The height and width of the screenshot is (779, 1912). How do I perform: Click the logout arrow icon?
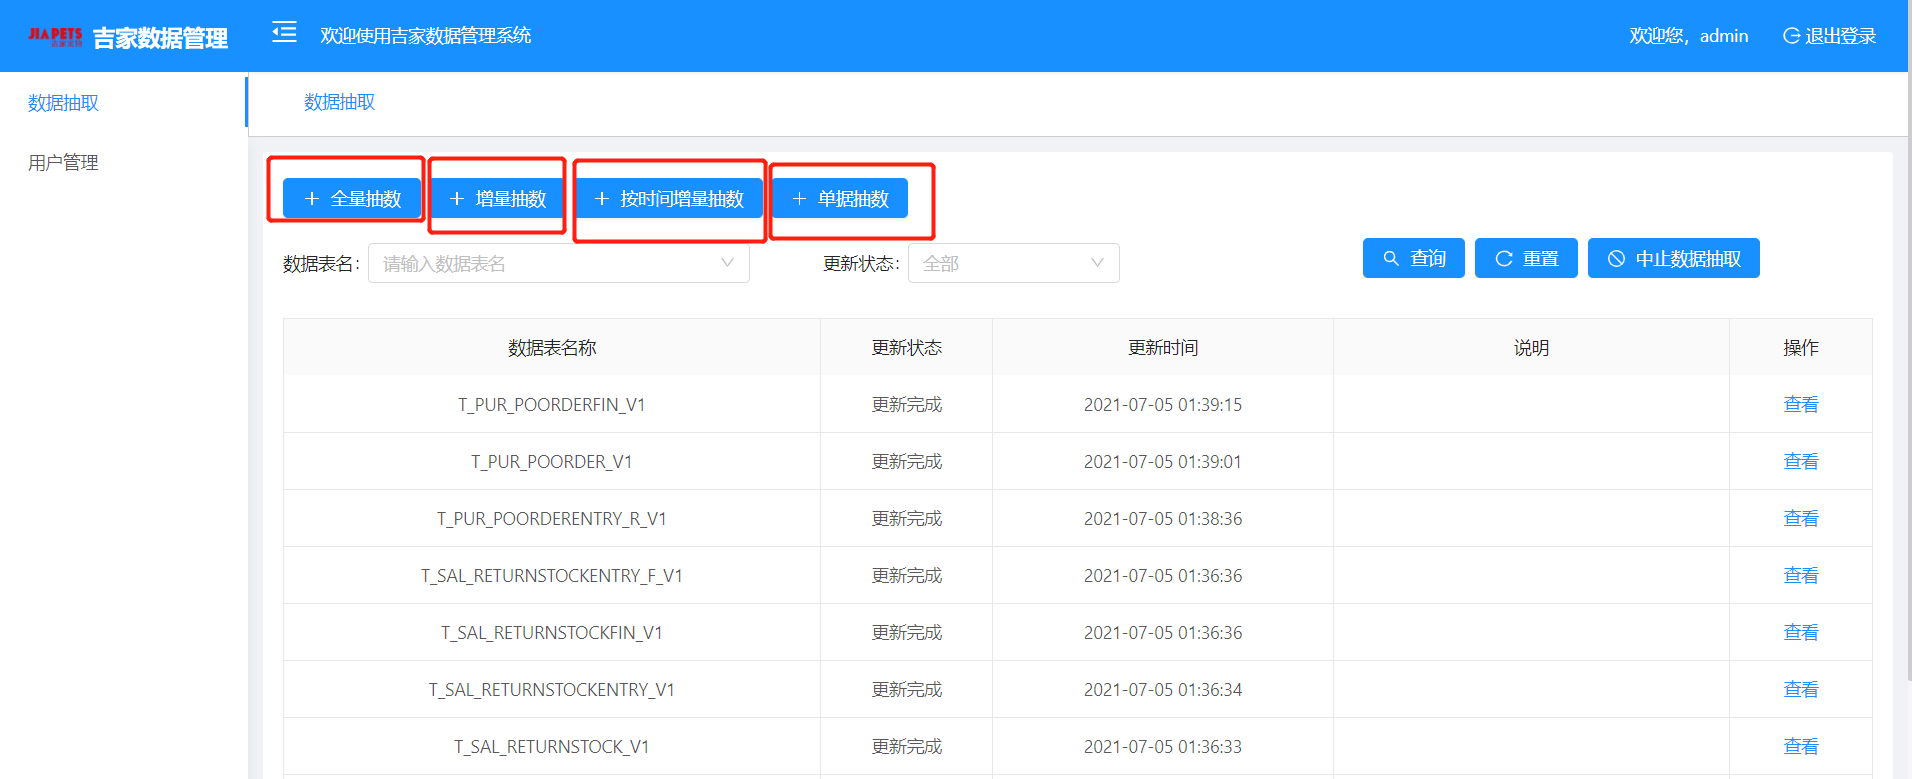1791,36
